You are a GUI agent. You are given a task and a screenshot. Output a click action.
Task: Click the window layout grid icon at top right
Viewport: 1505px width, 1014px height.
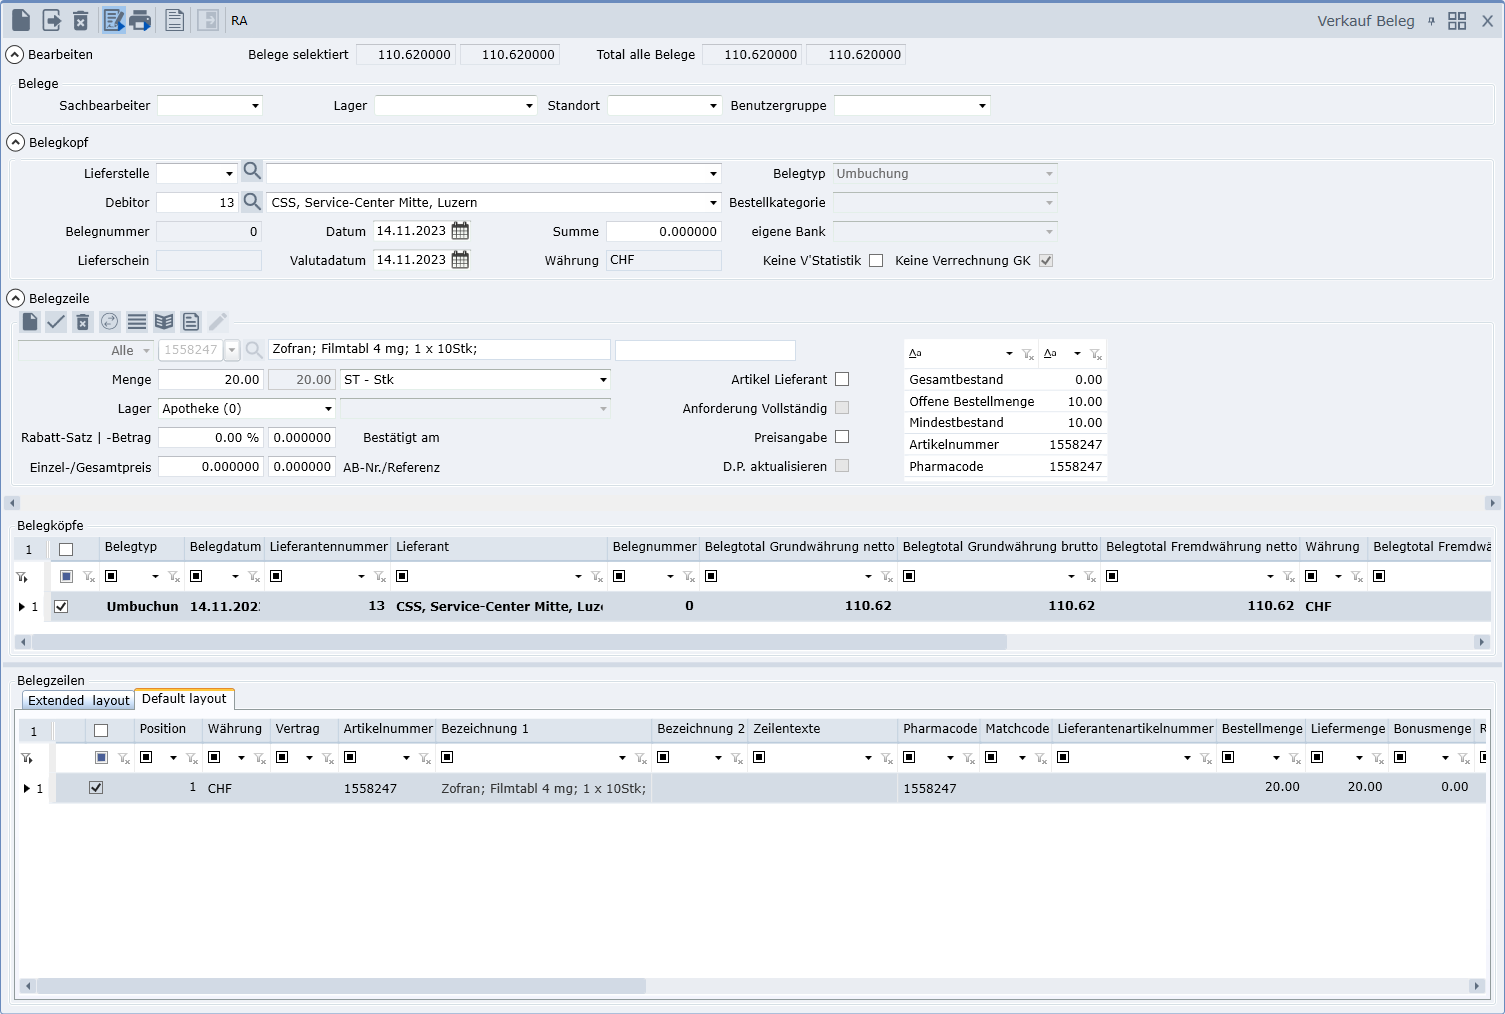click(x=1457, y=21)
